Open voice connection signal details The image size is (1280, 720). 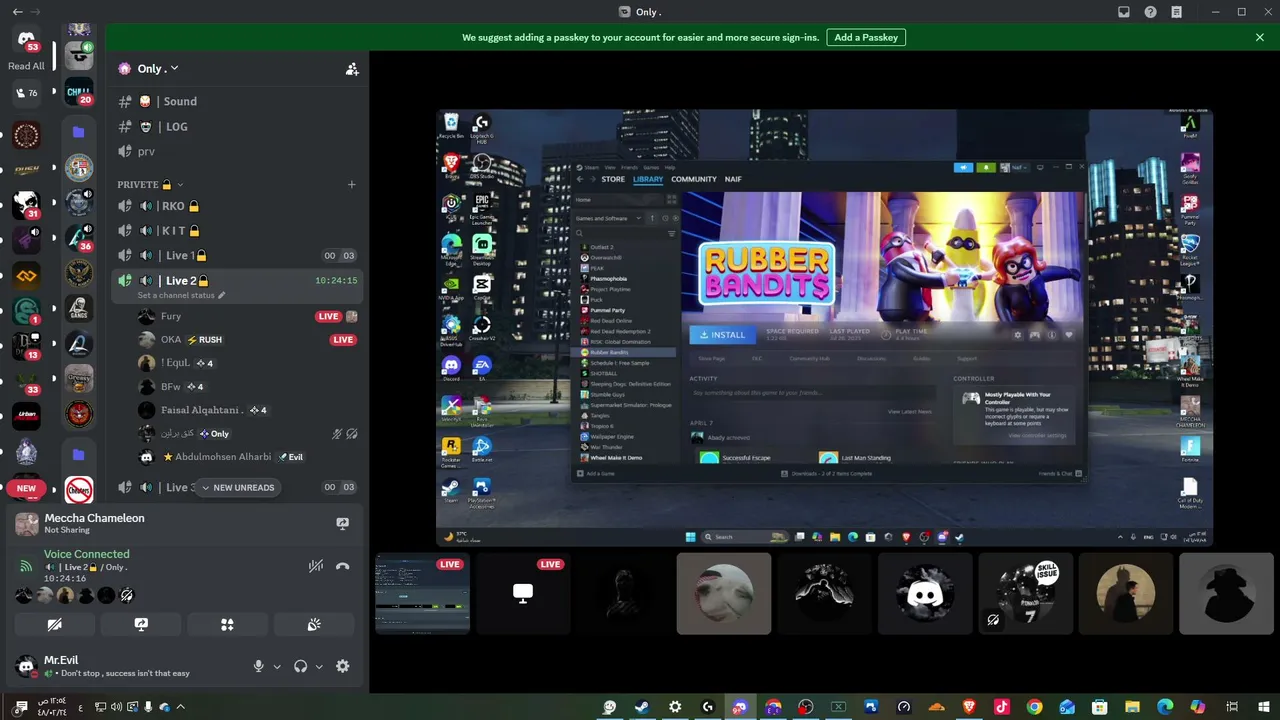click(26, 566)
